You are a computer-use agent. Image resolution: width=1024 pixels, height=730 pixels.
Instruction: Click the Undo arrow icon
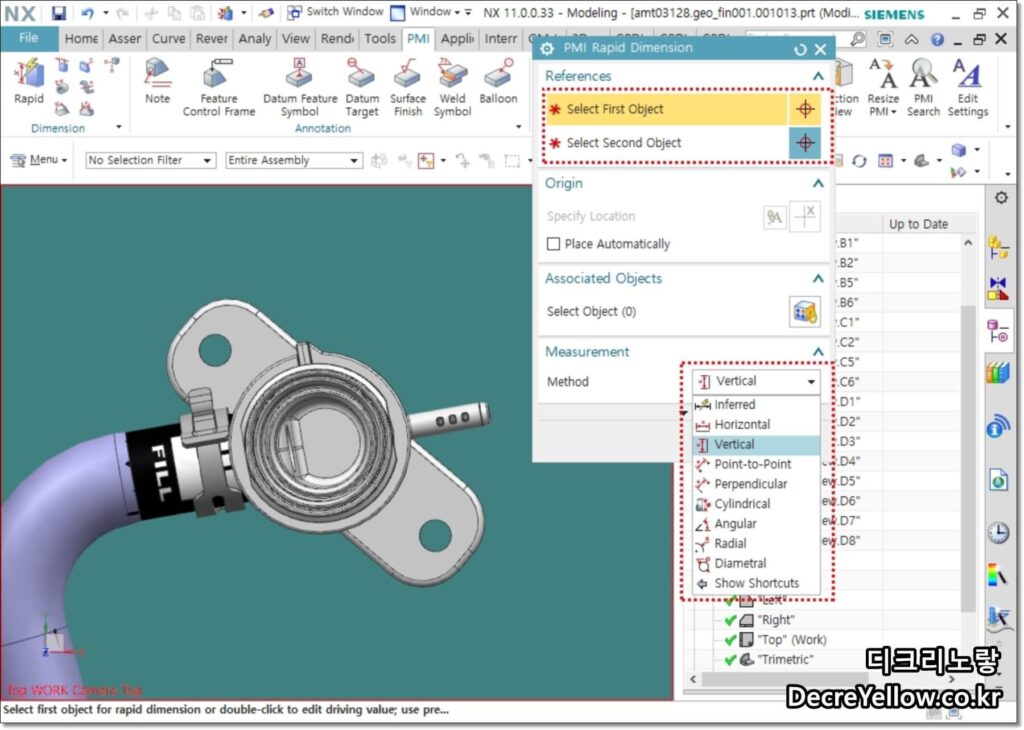88,12
